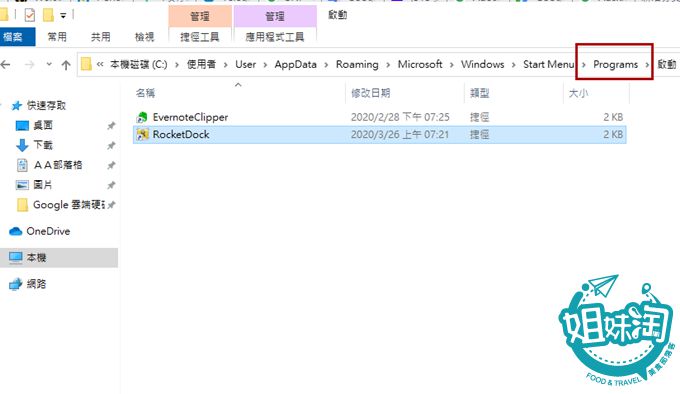The image size is (680, 394).
Task: Expand hidden path with the double chevron
Action: tap(100, 65)
